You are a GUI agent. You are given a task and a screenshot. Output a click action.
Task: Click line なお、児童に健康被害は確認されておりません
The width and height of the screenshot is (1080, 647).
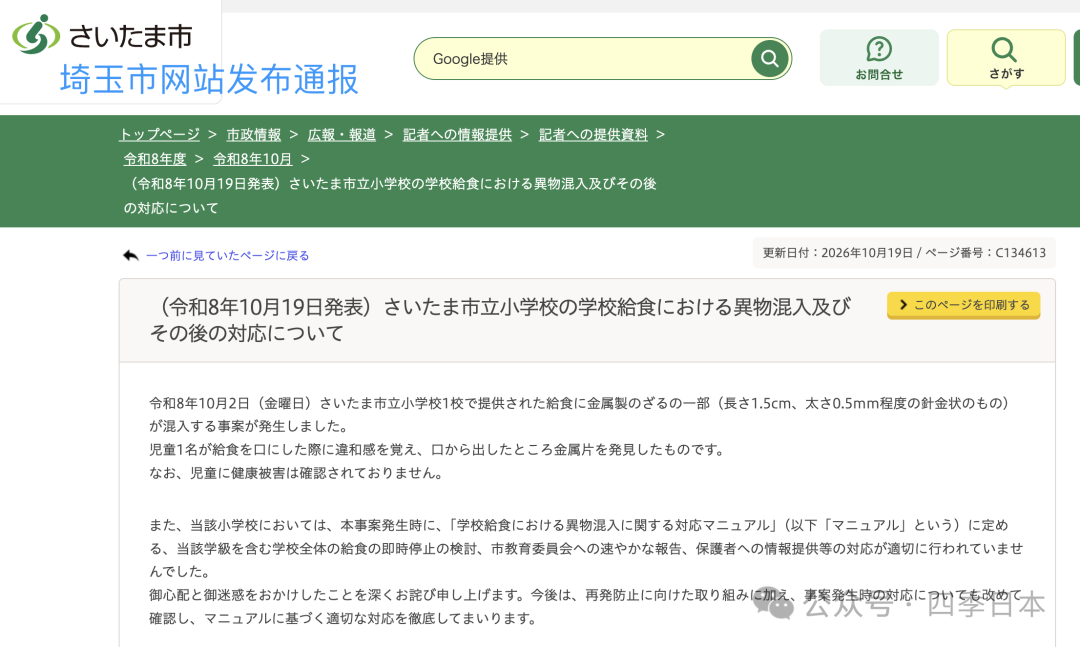tap(296, 473)
